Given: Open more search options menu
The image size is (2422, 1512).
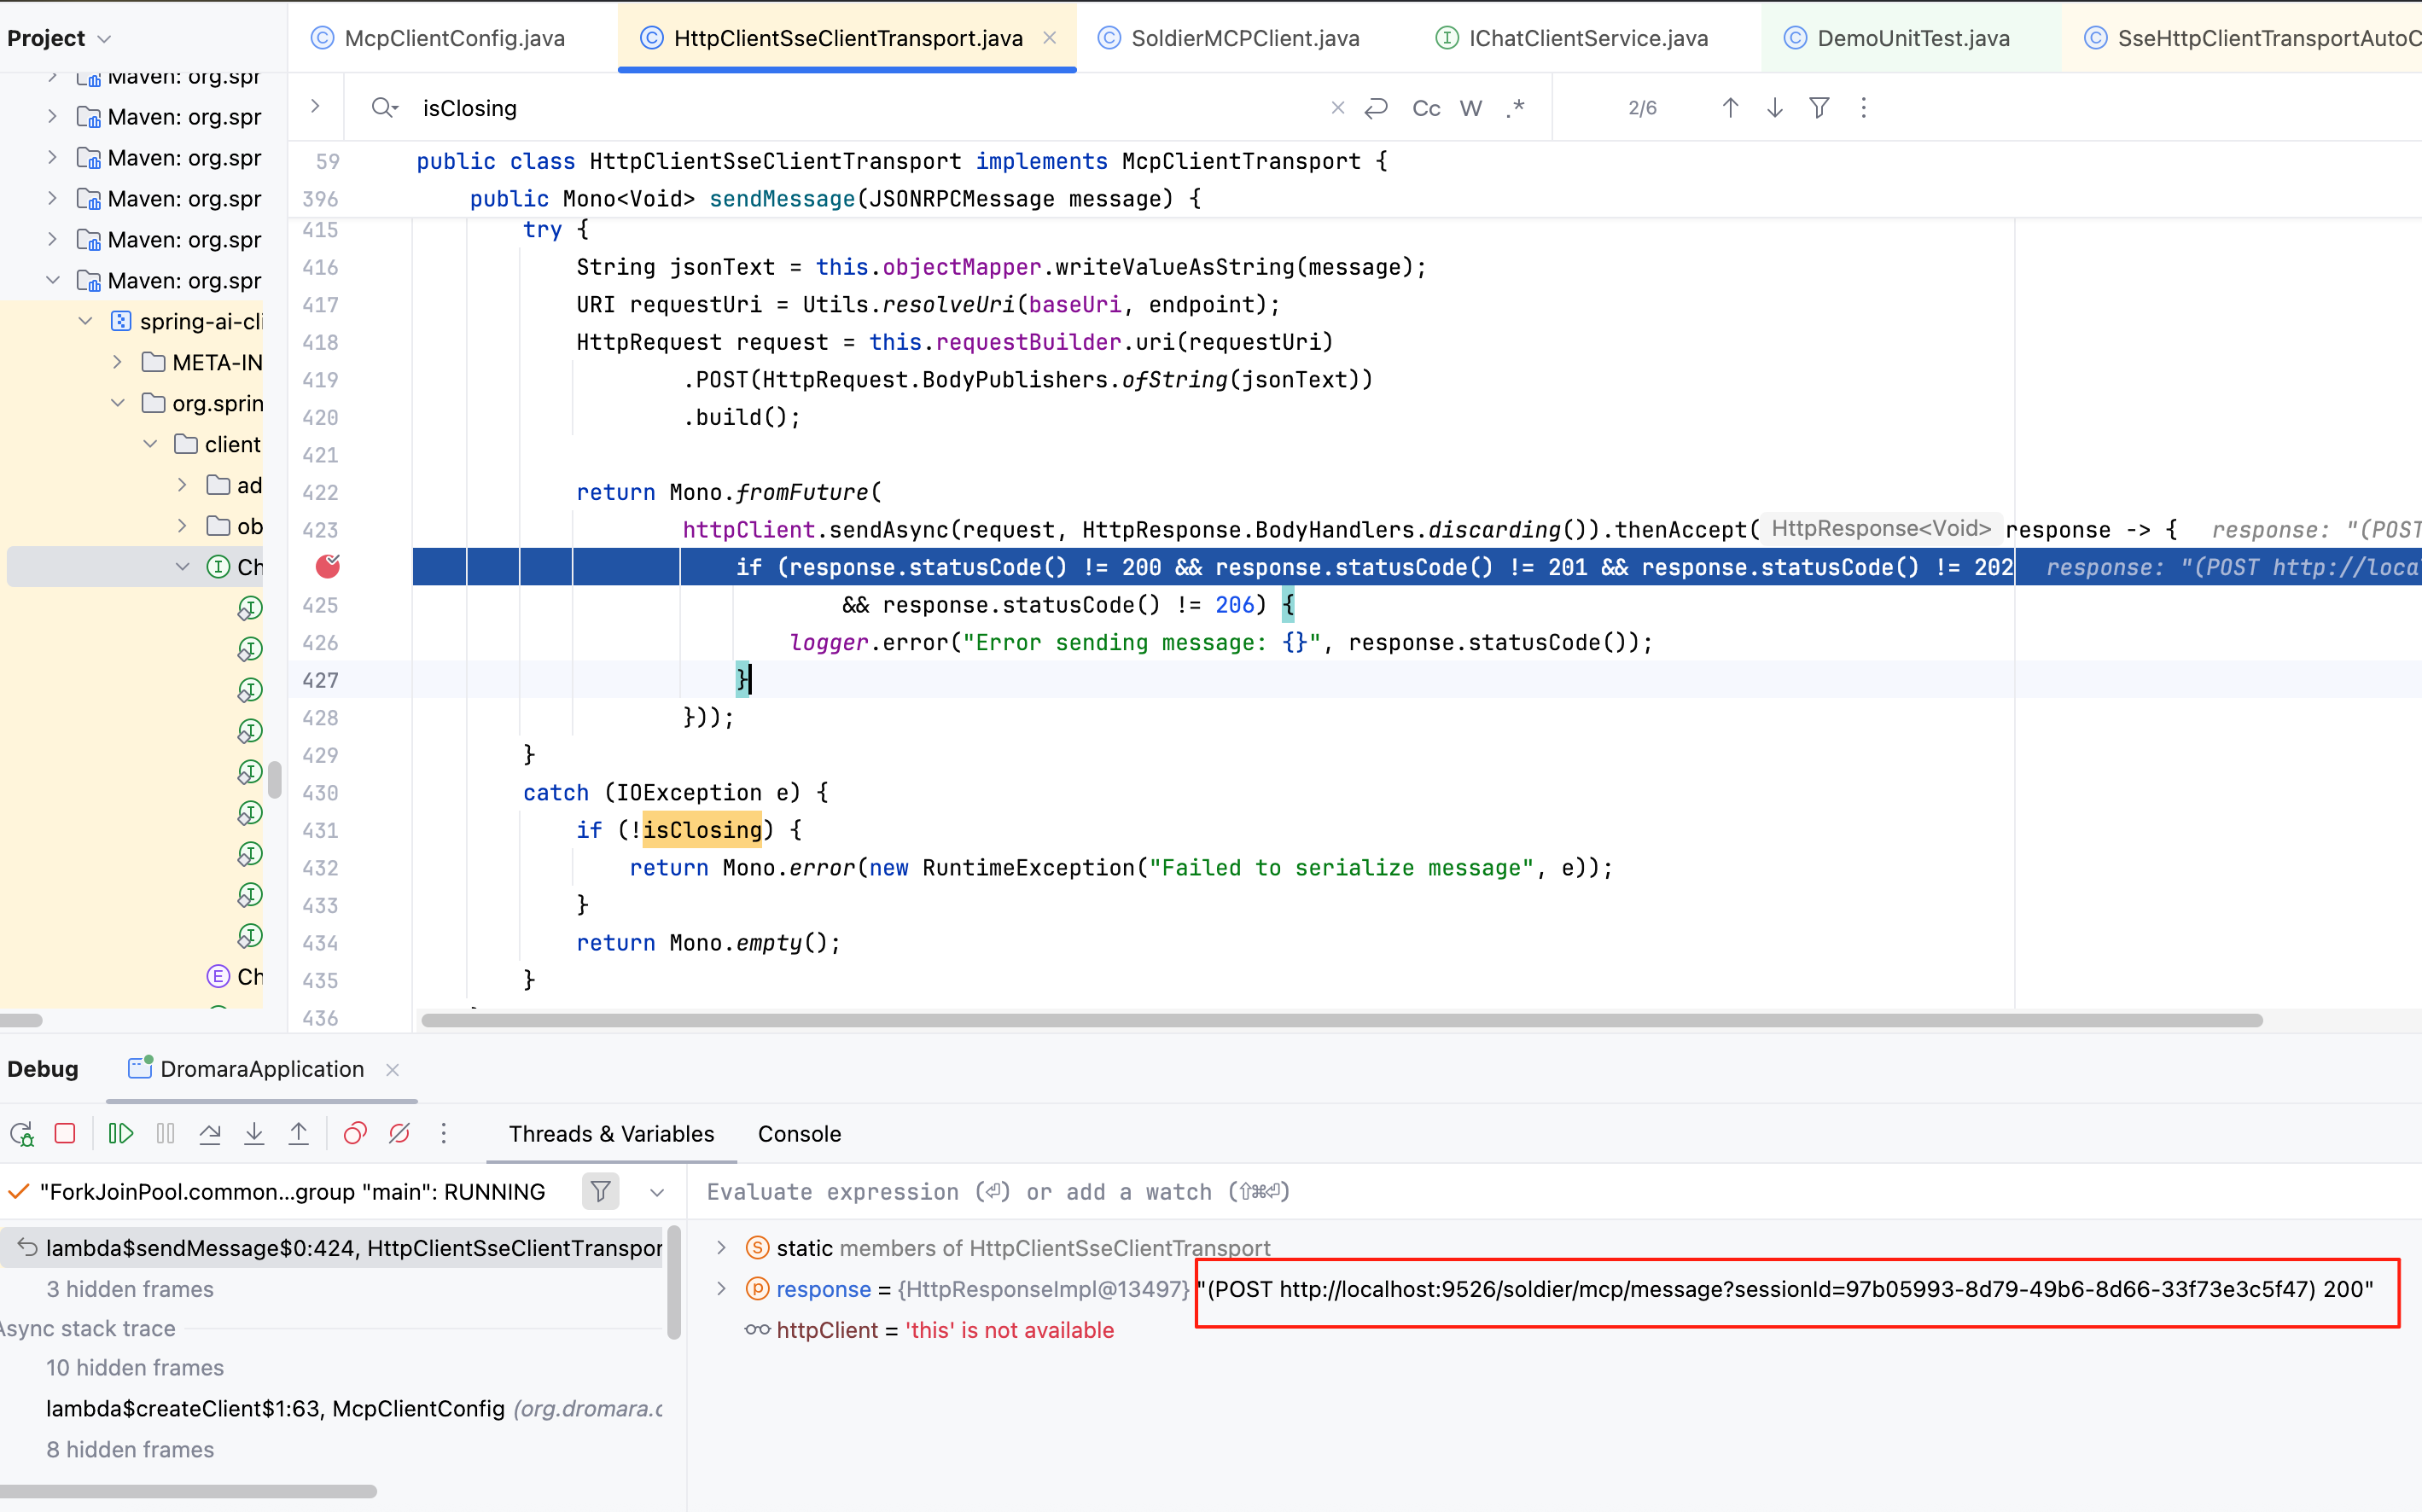Looking at the screenshot, I should (1864, 108).
